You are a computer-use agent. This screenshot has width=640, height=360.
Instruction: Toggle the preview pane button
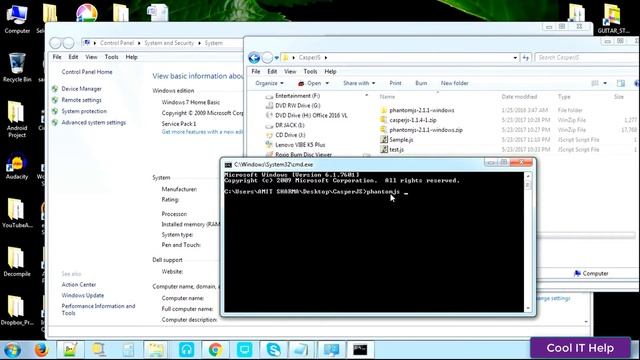tap(620, 83)
